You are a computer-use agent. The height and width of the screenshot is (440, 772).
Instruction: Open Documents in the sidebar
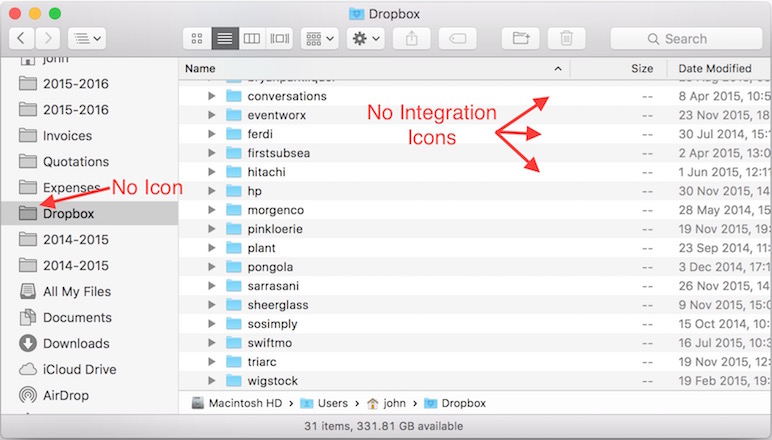(x=89, y=317)
